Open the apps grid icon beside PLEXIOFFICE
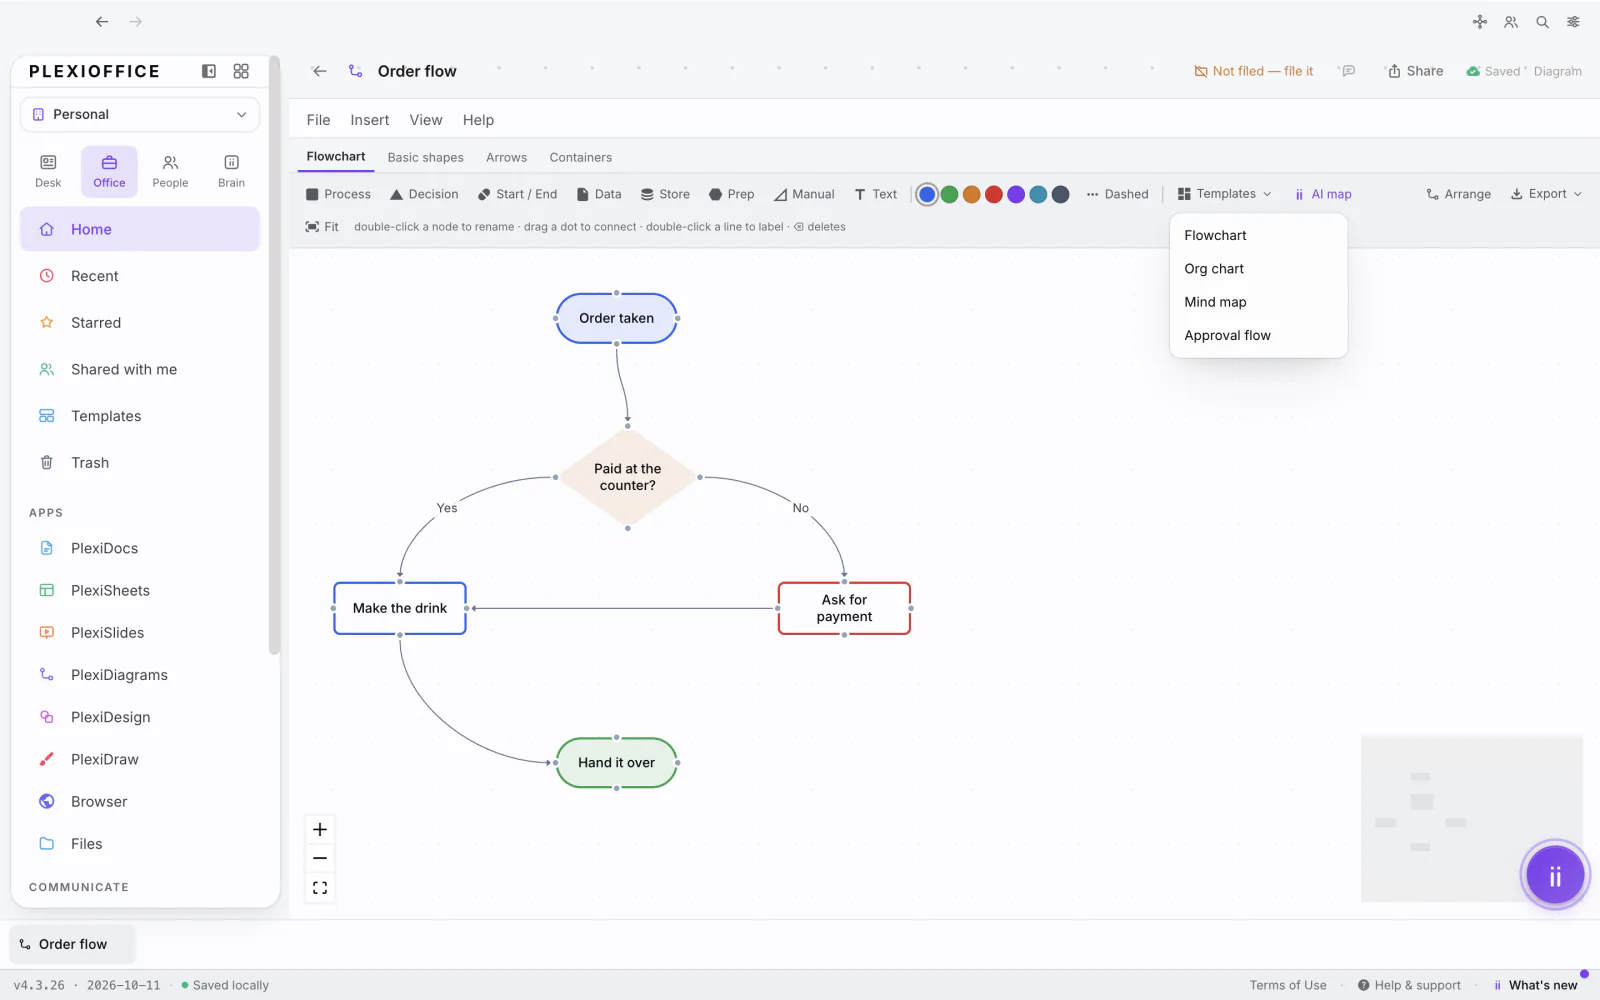The width and height of the screenshot is (1600, 1000). coord(241,71)
